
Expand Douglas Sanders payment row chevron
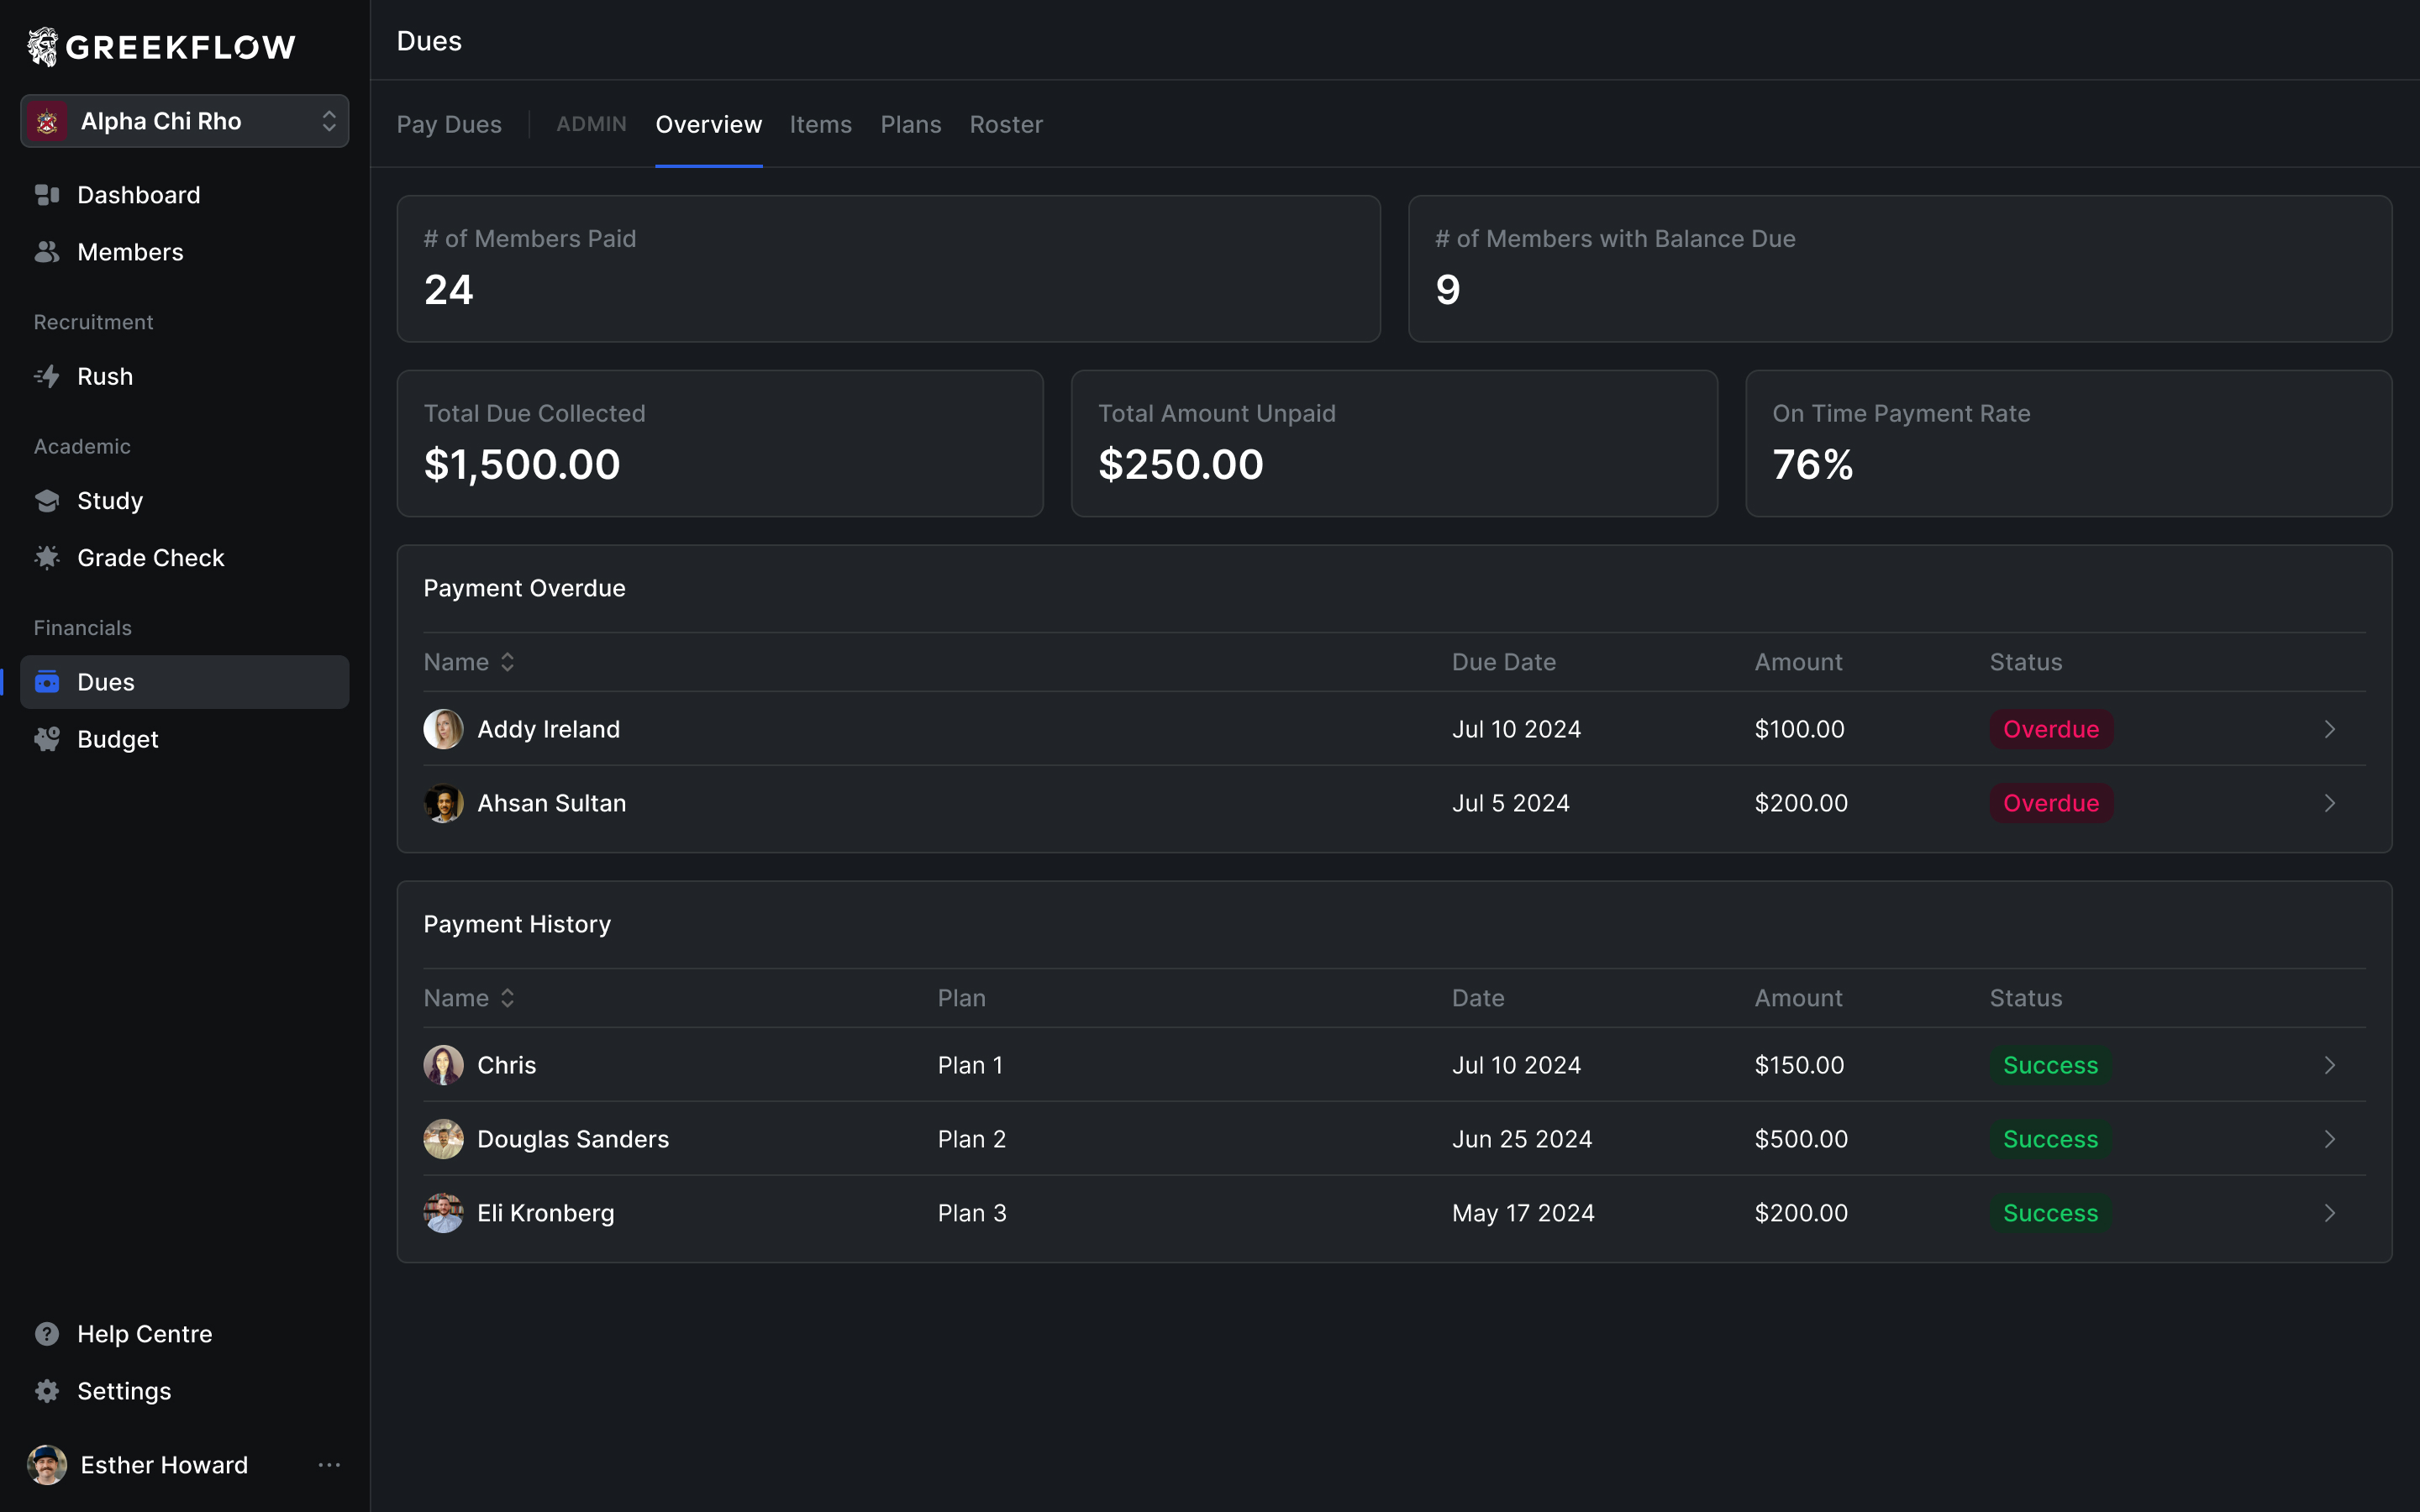point(2330,1139)
